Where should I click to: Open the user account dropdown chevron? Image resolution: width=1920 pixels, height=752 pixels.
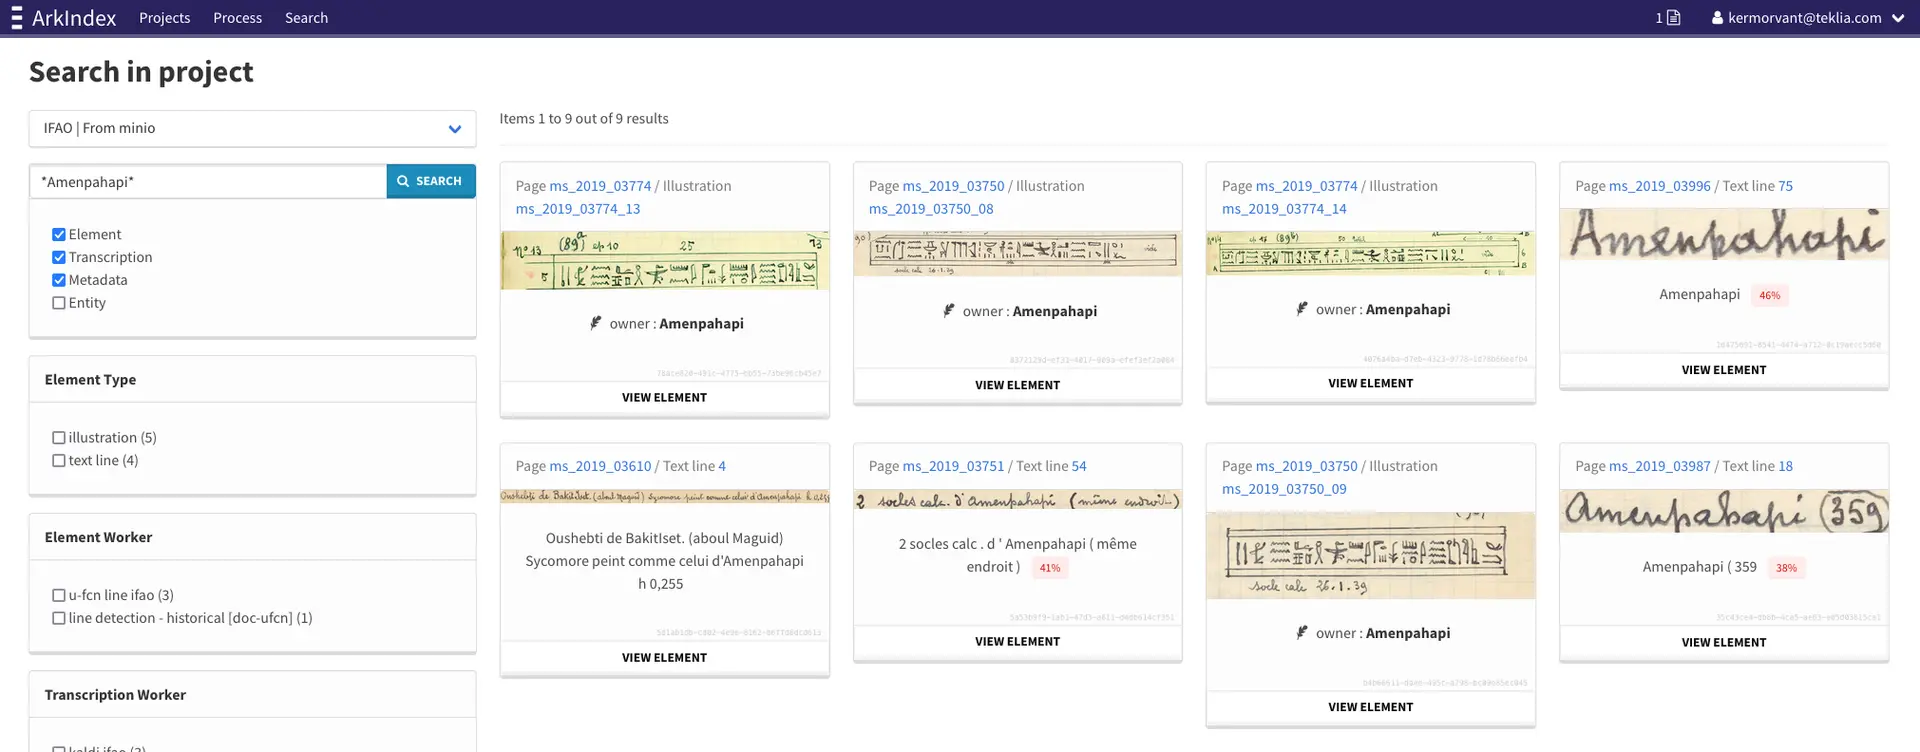1898,18
